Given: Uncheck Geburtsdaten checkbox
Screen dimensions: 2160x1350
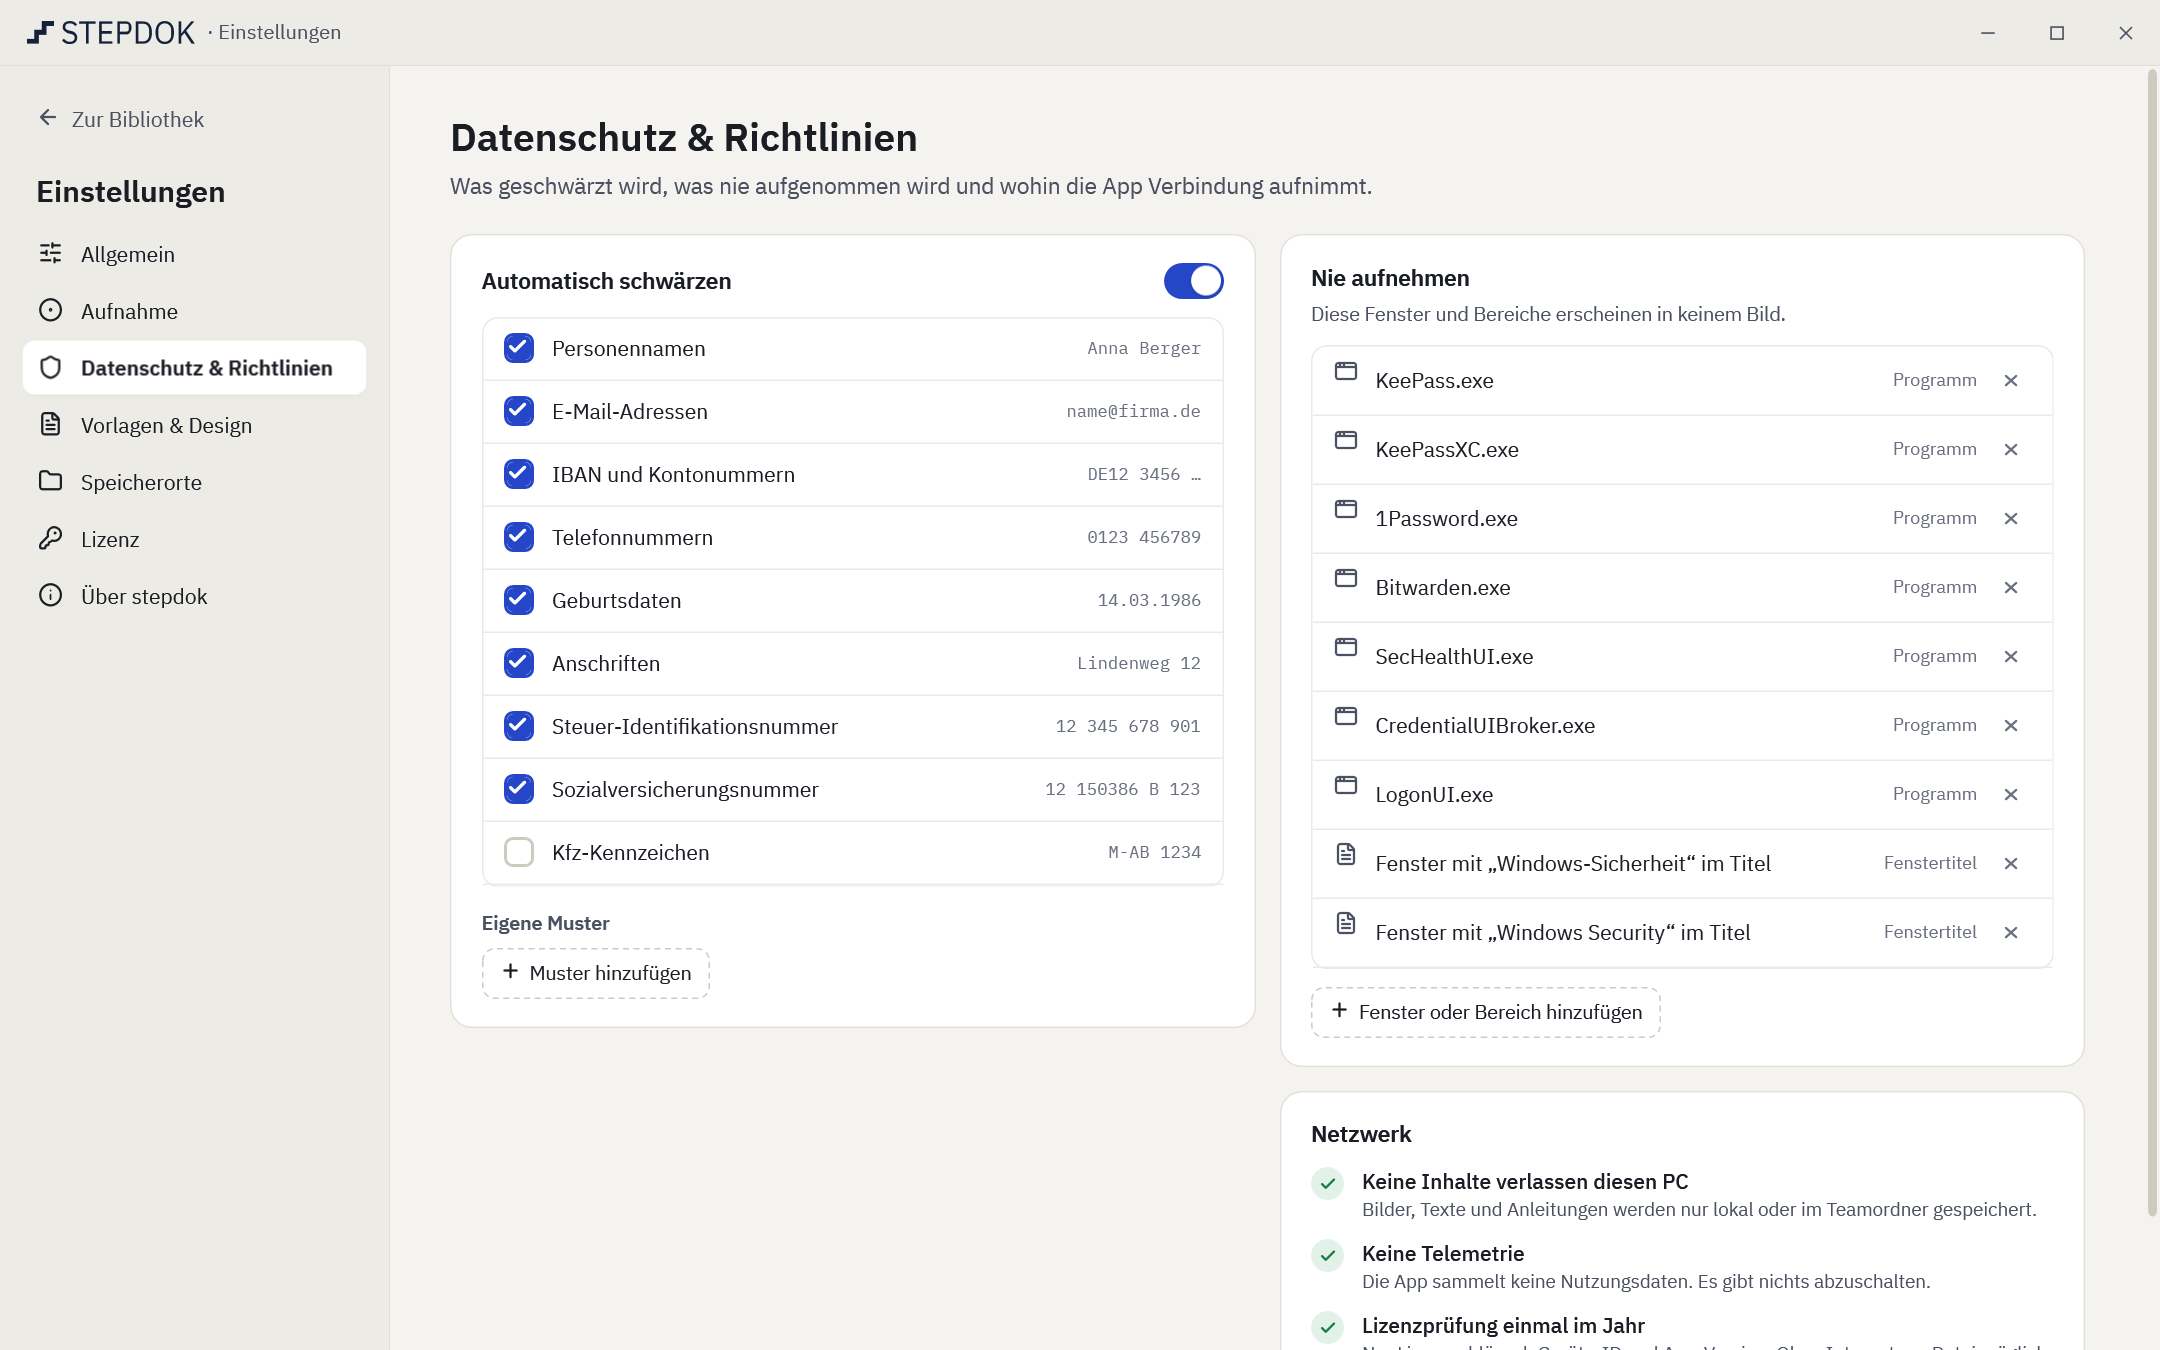Looking at the screenshot, I should [519, 600].
